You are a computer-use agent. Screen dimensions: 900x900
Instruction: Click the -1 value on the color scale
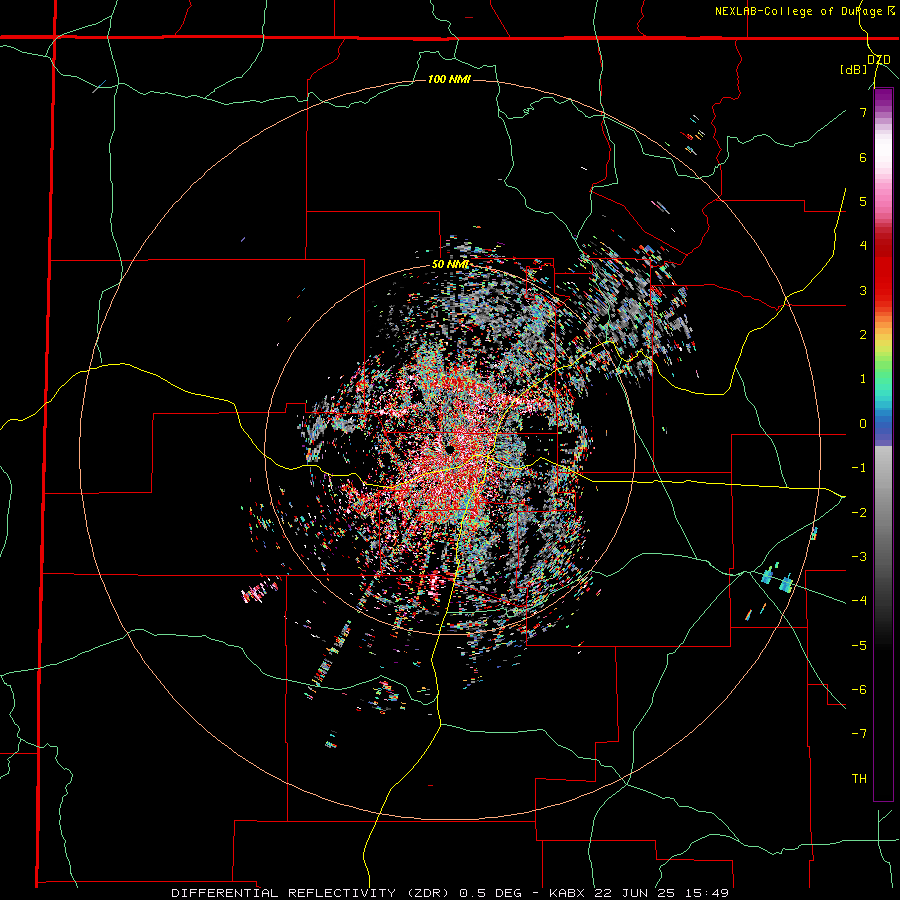pos(859,468)
